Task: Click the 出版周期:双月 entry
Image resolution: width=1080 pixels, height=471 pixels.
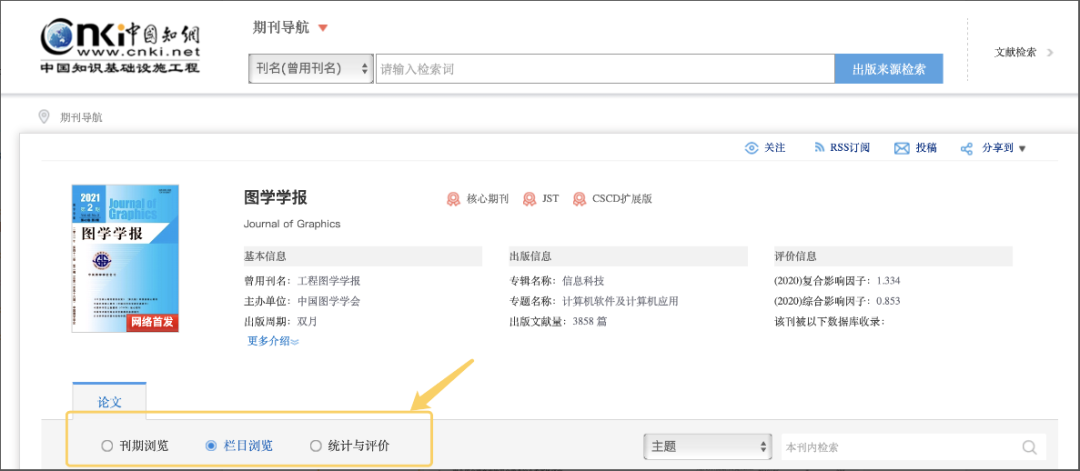Action: (280, 322)
